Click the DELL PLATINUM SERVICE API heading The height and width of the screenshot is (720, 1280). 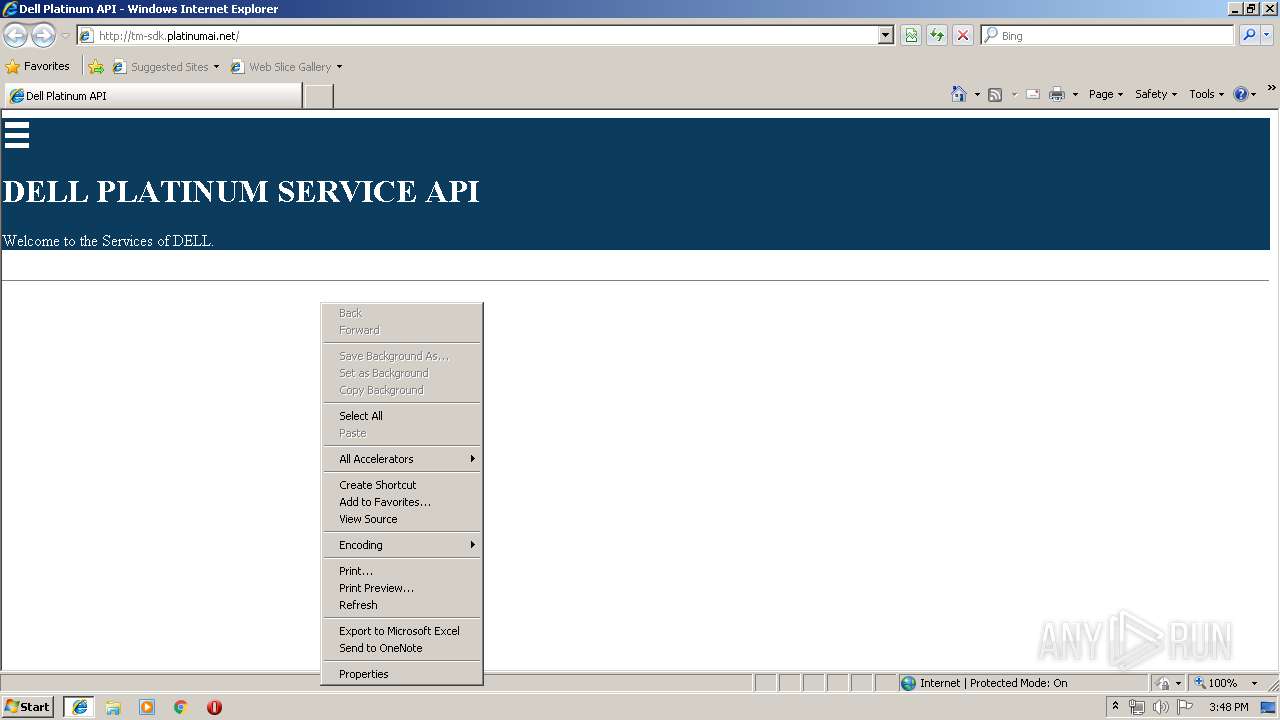tap(241, 191)
